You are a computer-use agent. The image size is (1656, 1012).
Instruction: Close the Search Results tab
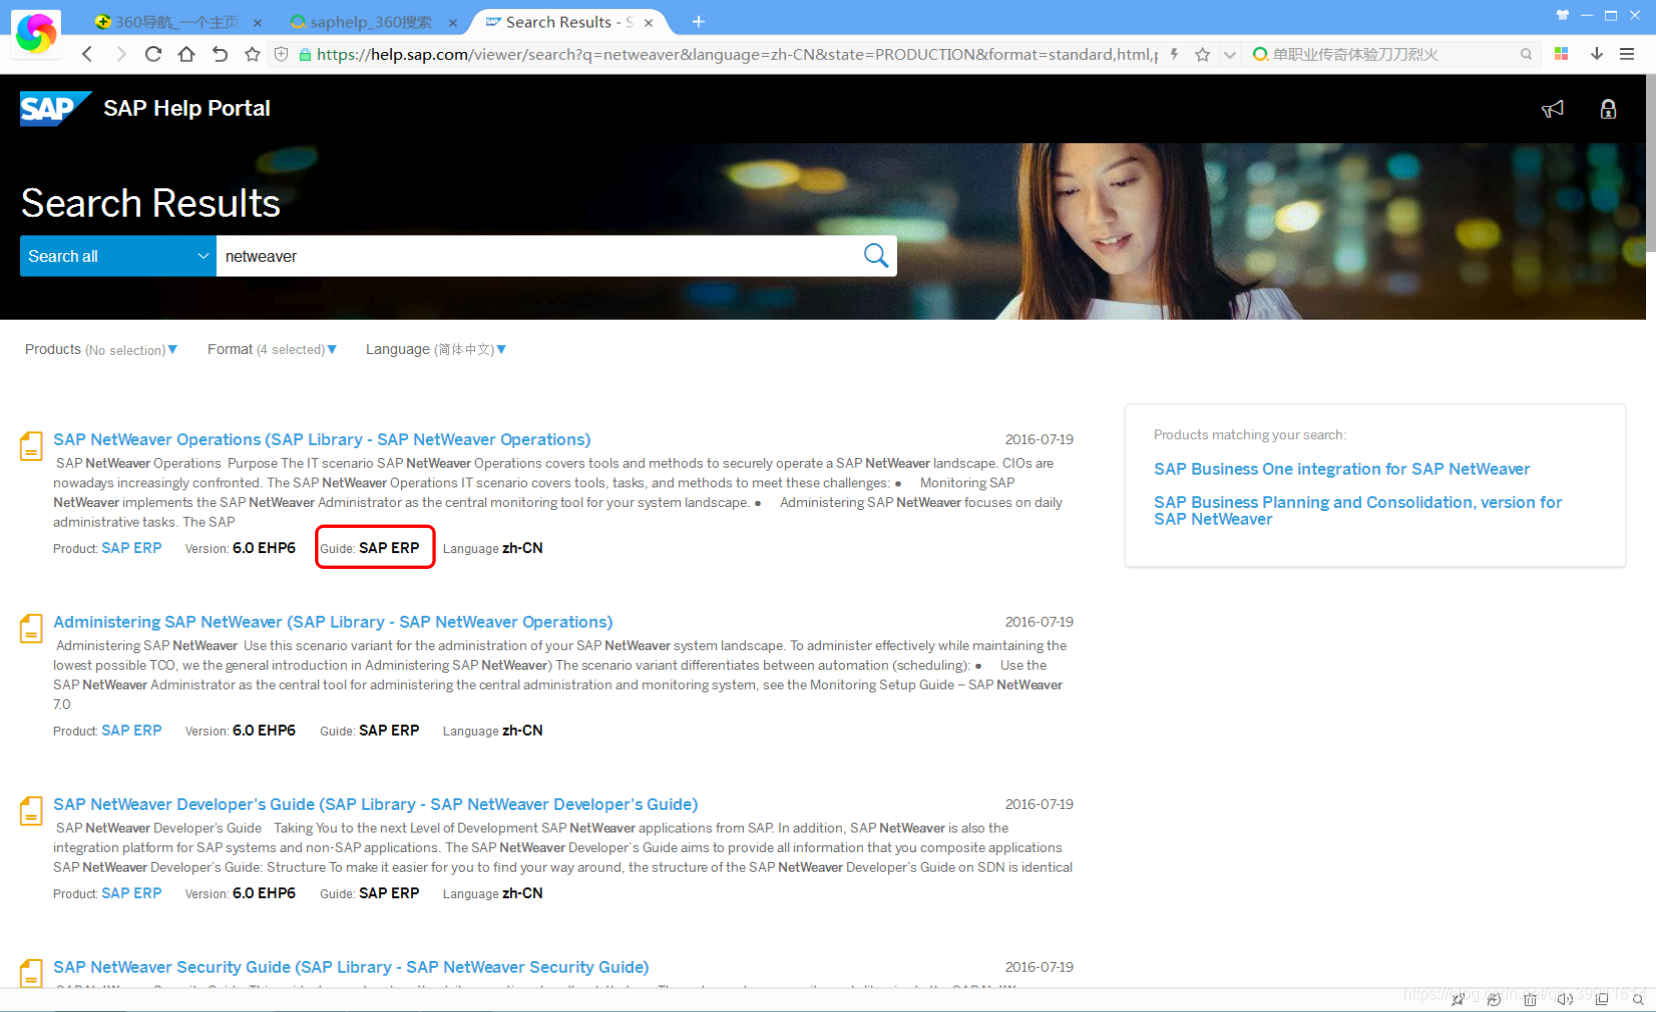(649, 22)
